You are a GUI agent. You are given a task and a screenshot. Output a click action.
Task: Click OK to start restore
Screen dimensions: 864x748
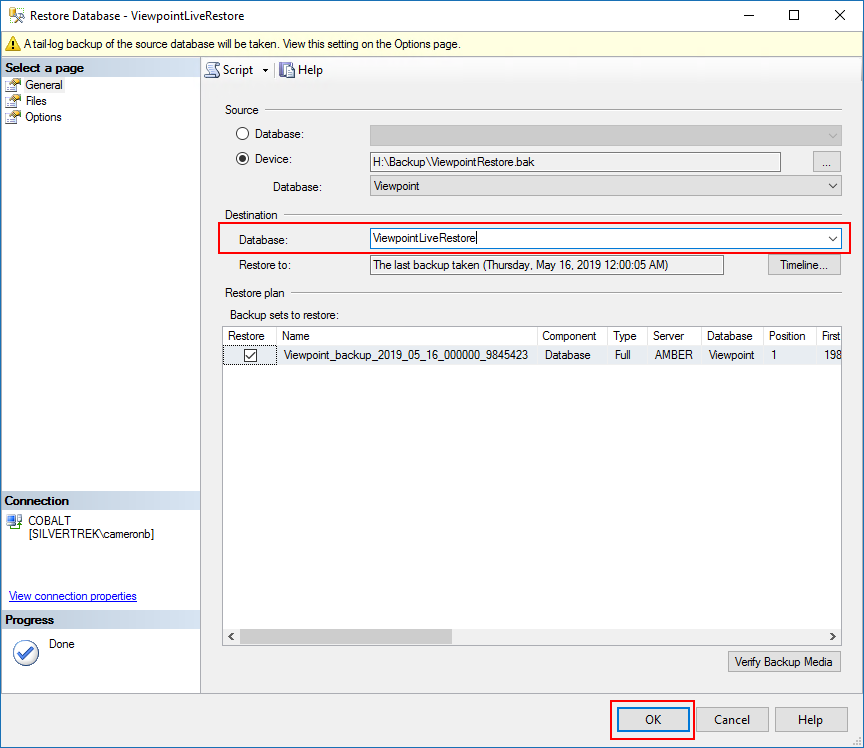coord(653,720)
